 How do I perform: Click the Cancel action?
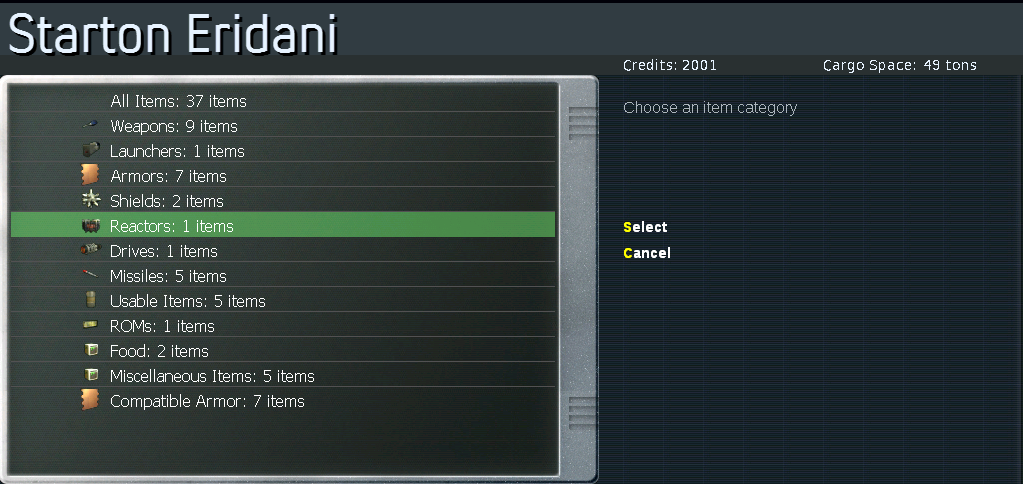click(647, 252)
